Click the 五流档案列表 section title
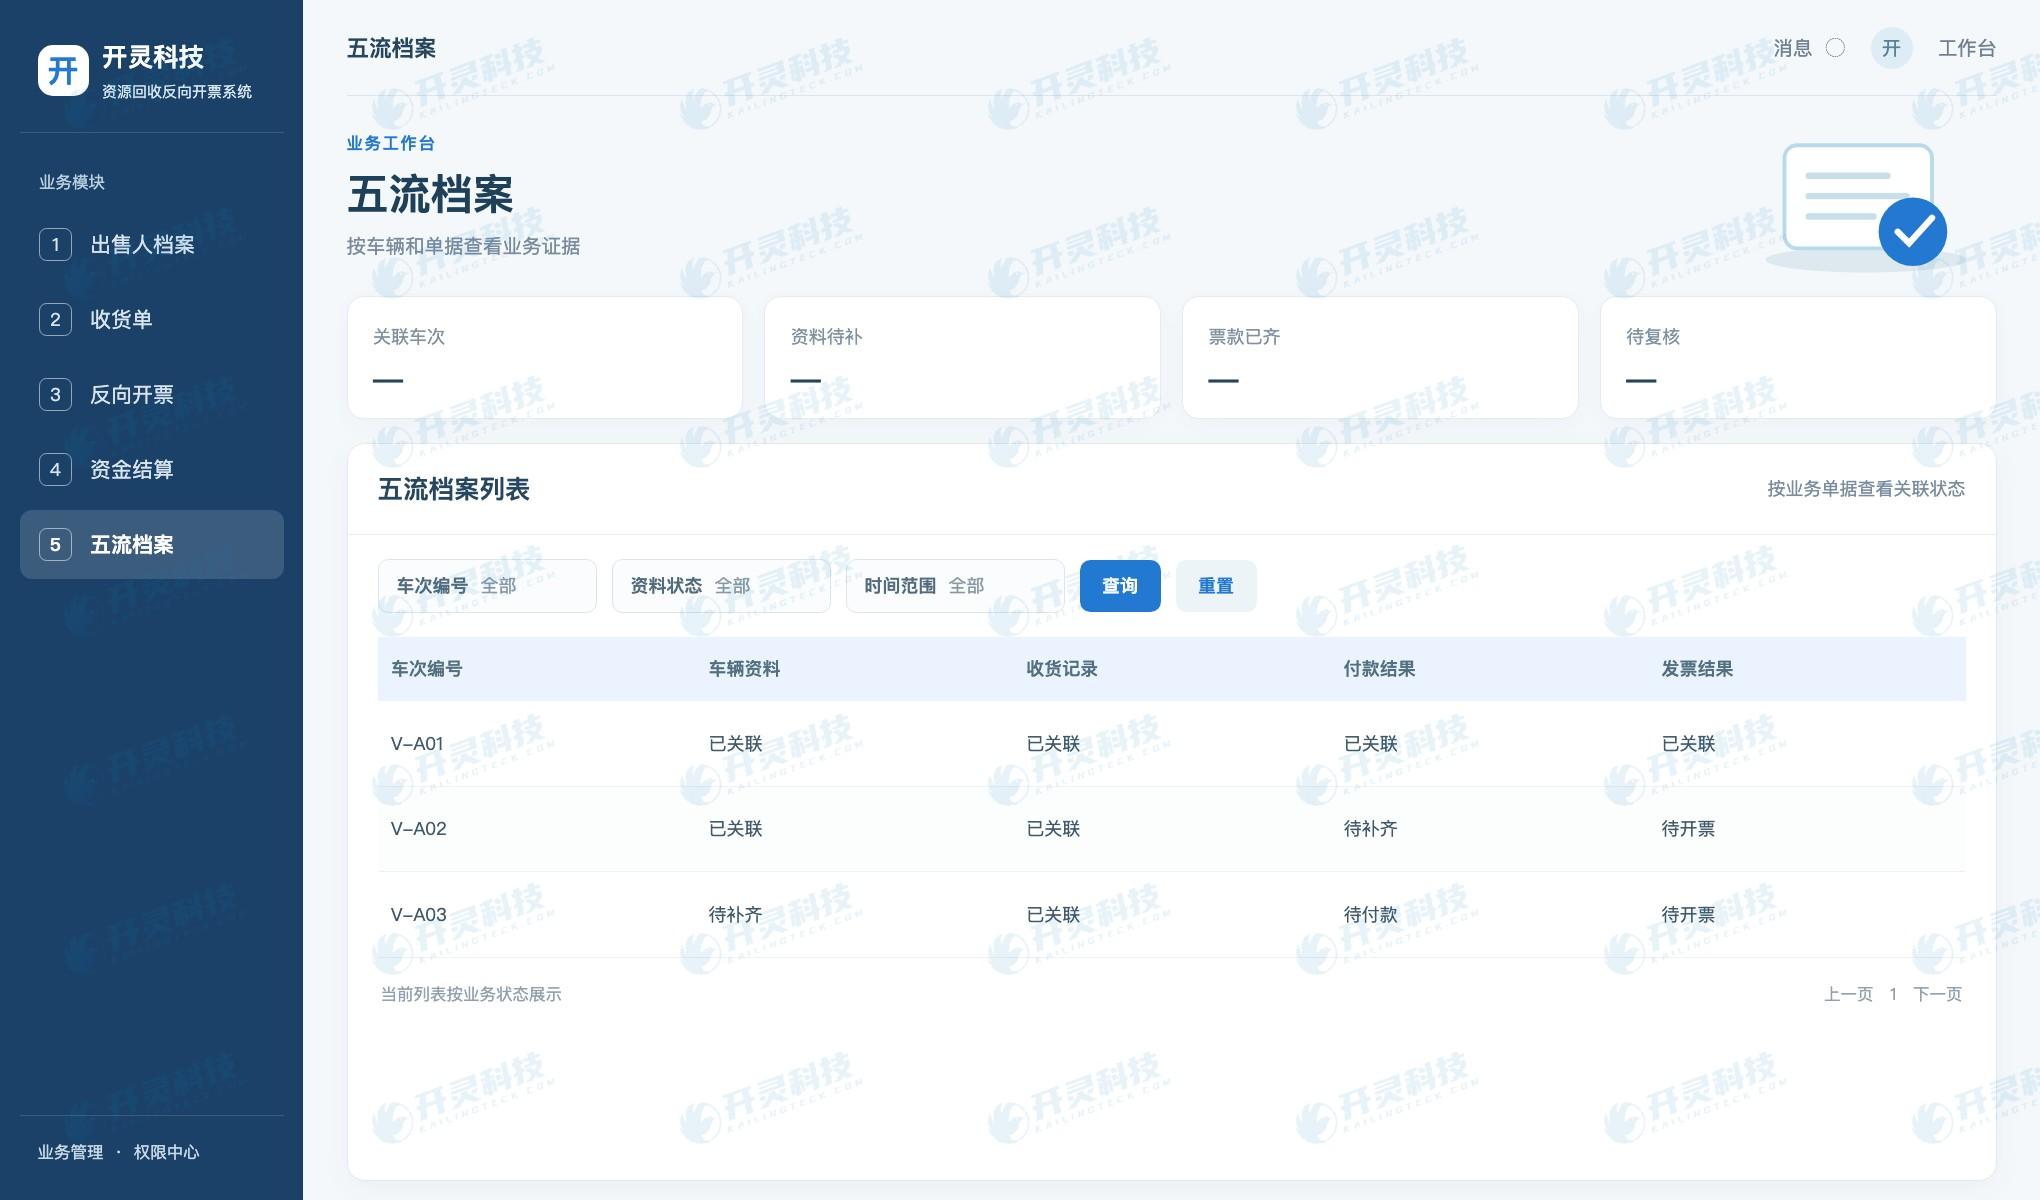2040x1200 pixels. pyautogui.click(x=454, y=489)
